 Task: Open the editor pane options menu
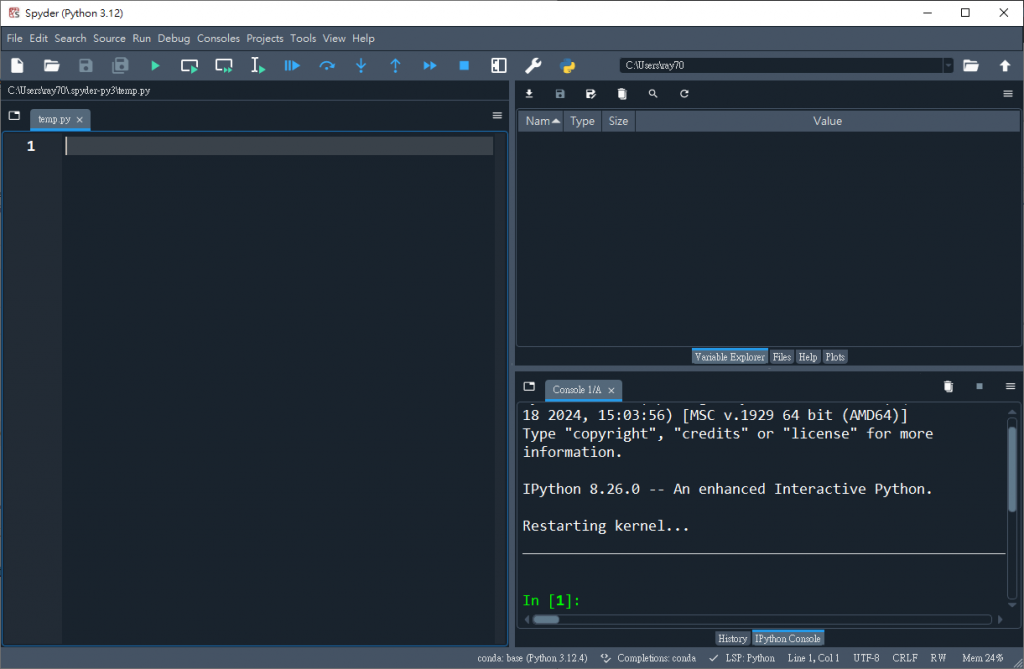[497, 116]
